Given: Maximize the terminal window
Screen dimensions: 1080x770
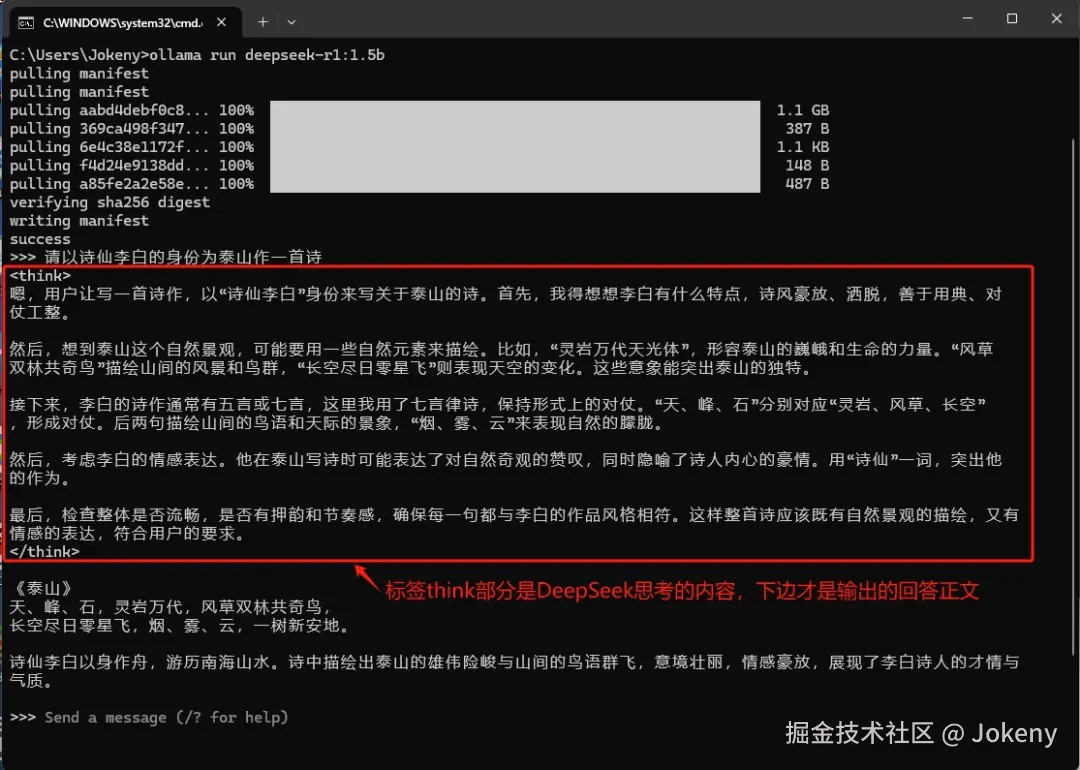Looking at the screenshot, I should click(x=1012, y=19).
